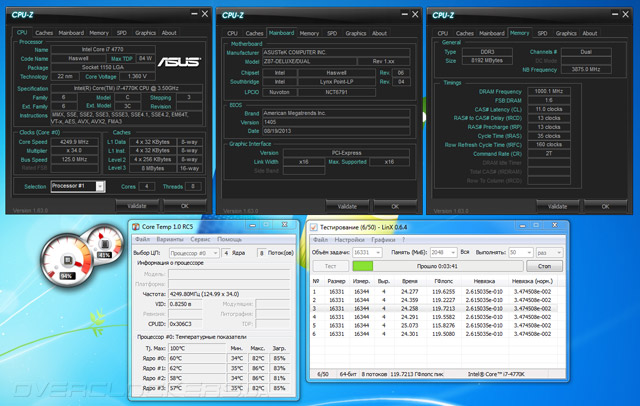640x406 pixels.
Task: Click OK in right CPU-Z window
Action: [605, 206]
